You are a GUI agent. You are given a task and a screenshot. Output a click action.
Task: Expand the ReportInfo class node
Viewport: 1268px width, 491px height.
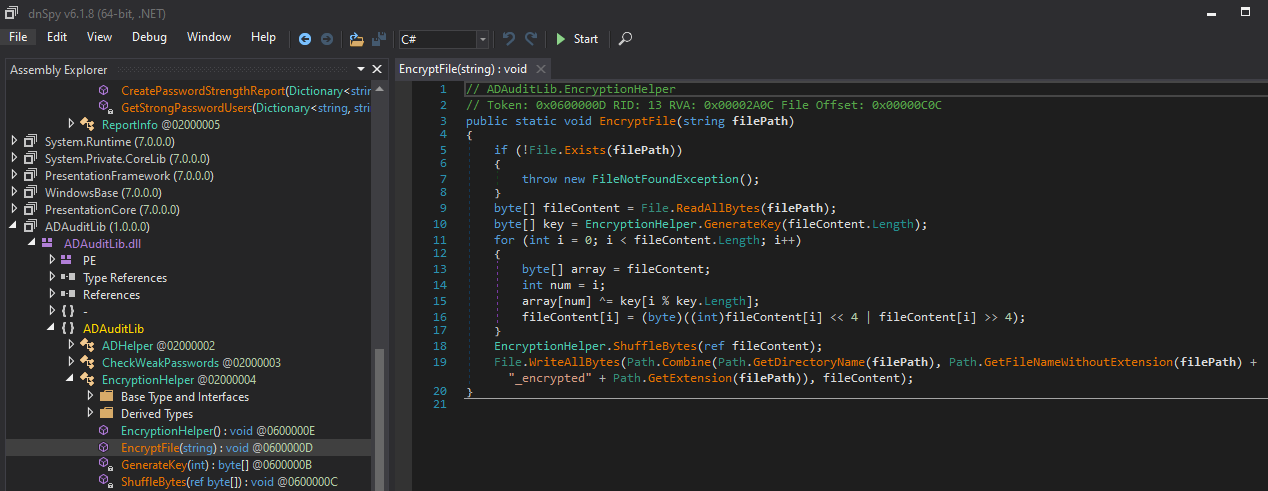[71, 124]
